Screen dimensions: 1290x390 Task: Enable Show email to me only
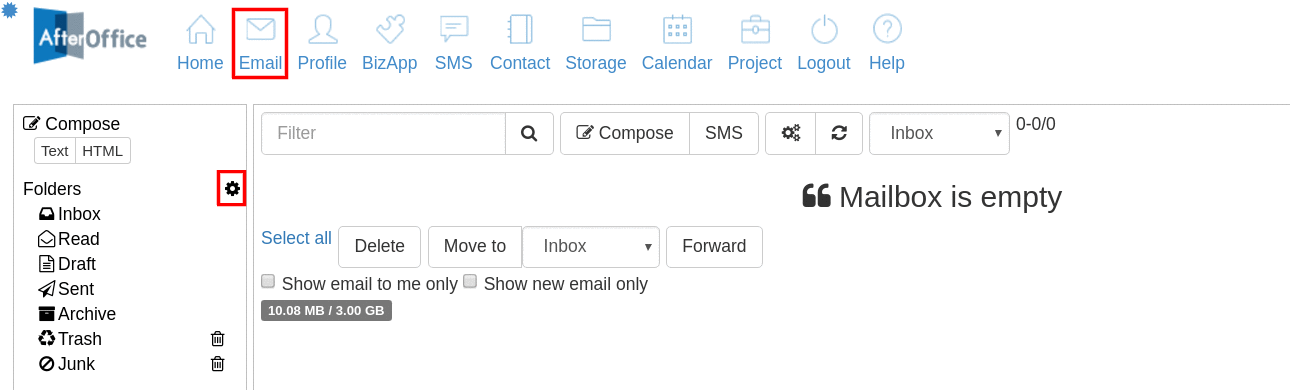268,282
